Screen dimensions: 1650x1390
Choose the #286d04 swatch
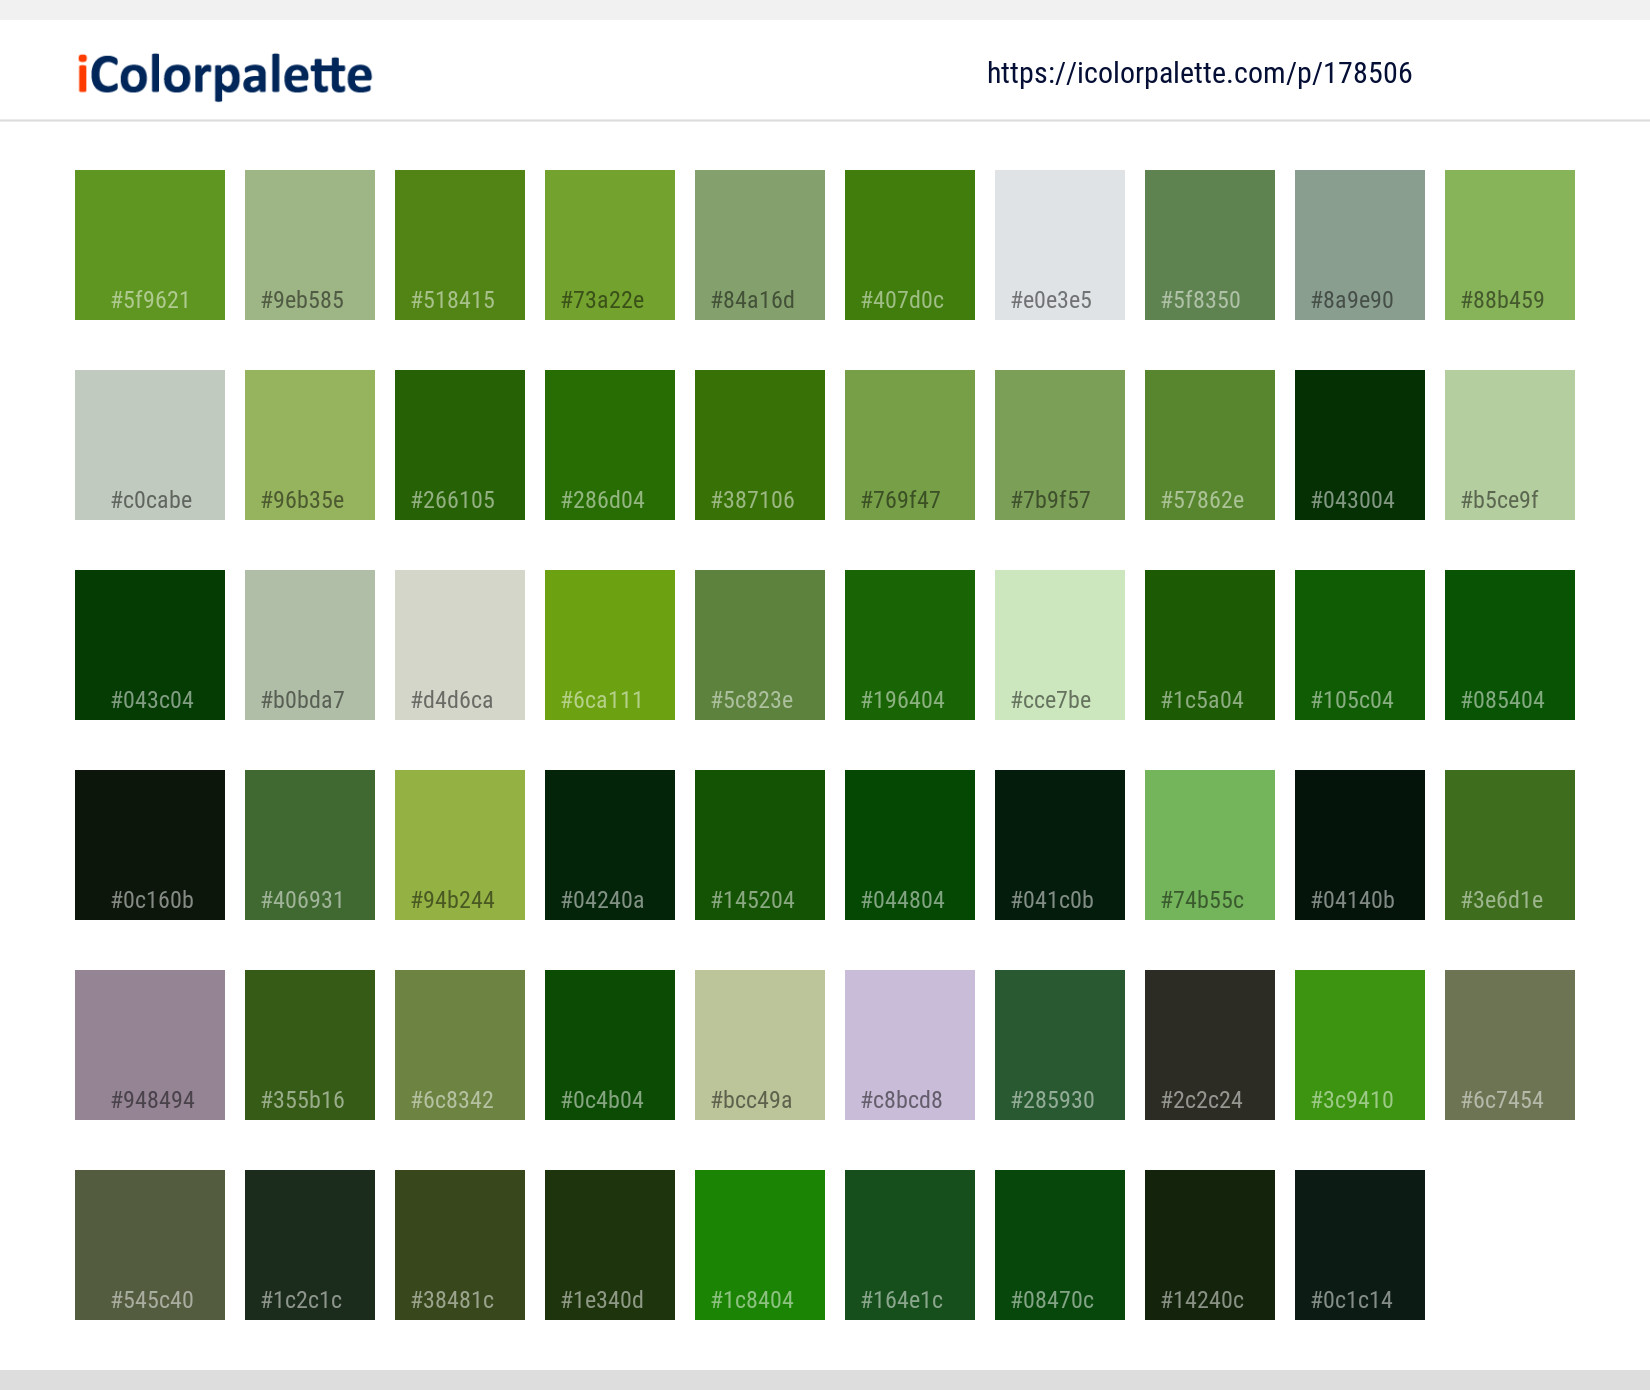(610, 445)
